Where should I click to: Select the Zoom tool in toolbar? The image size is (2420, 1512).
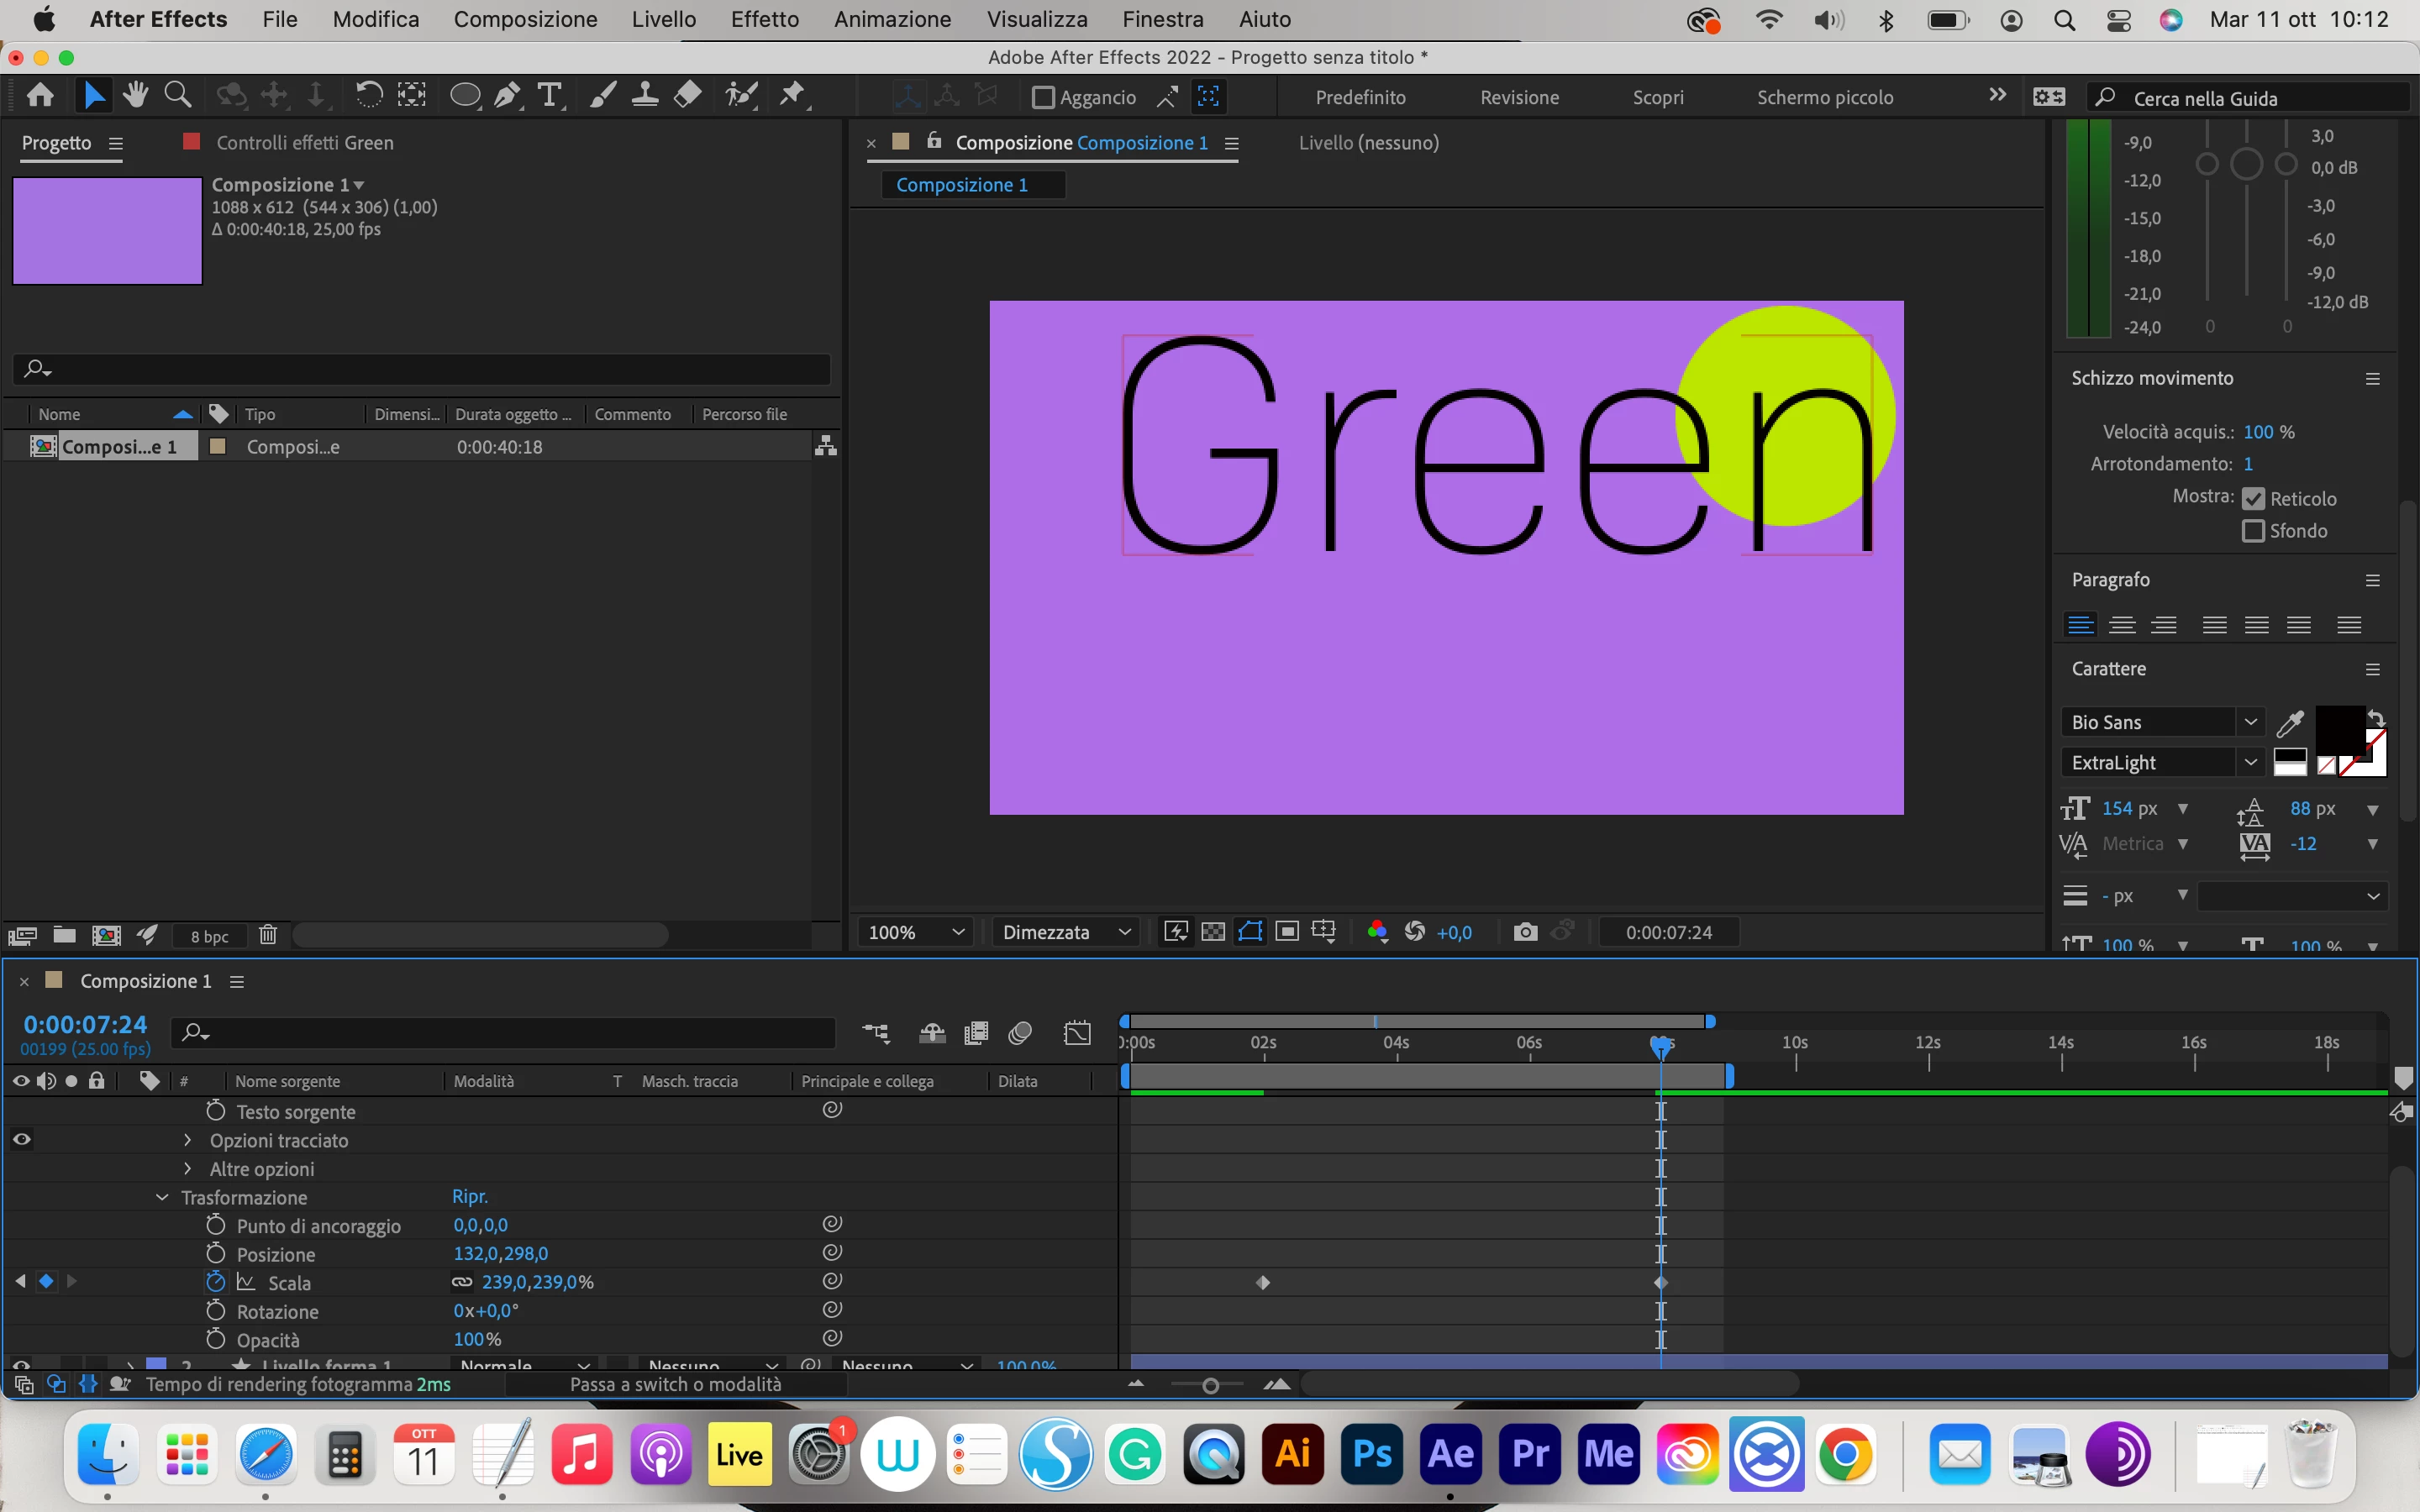click(178, 96)
